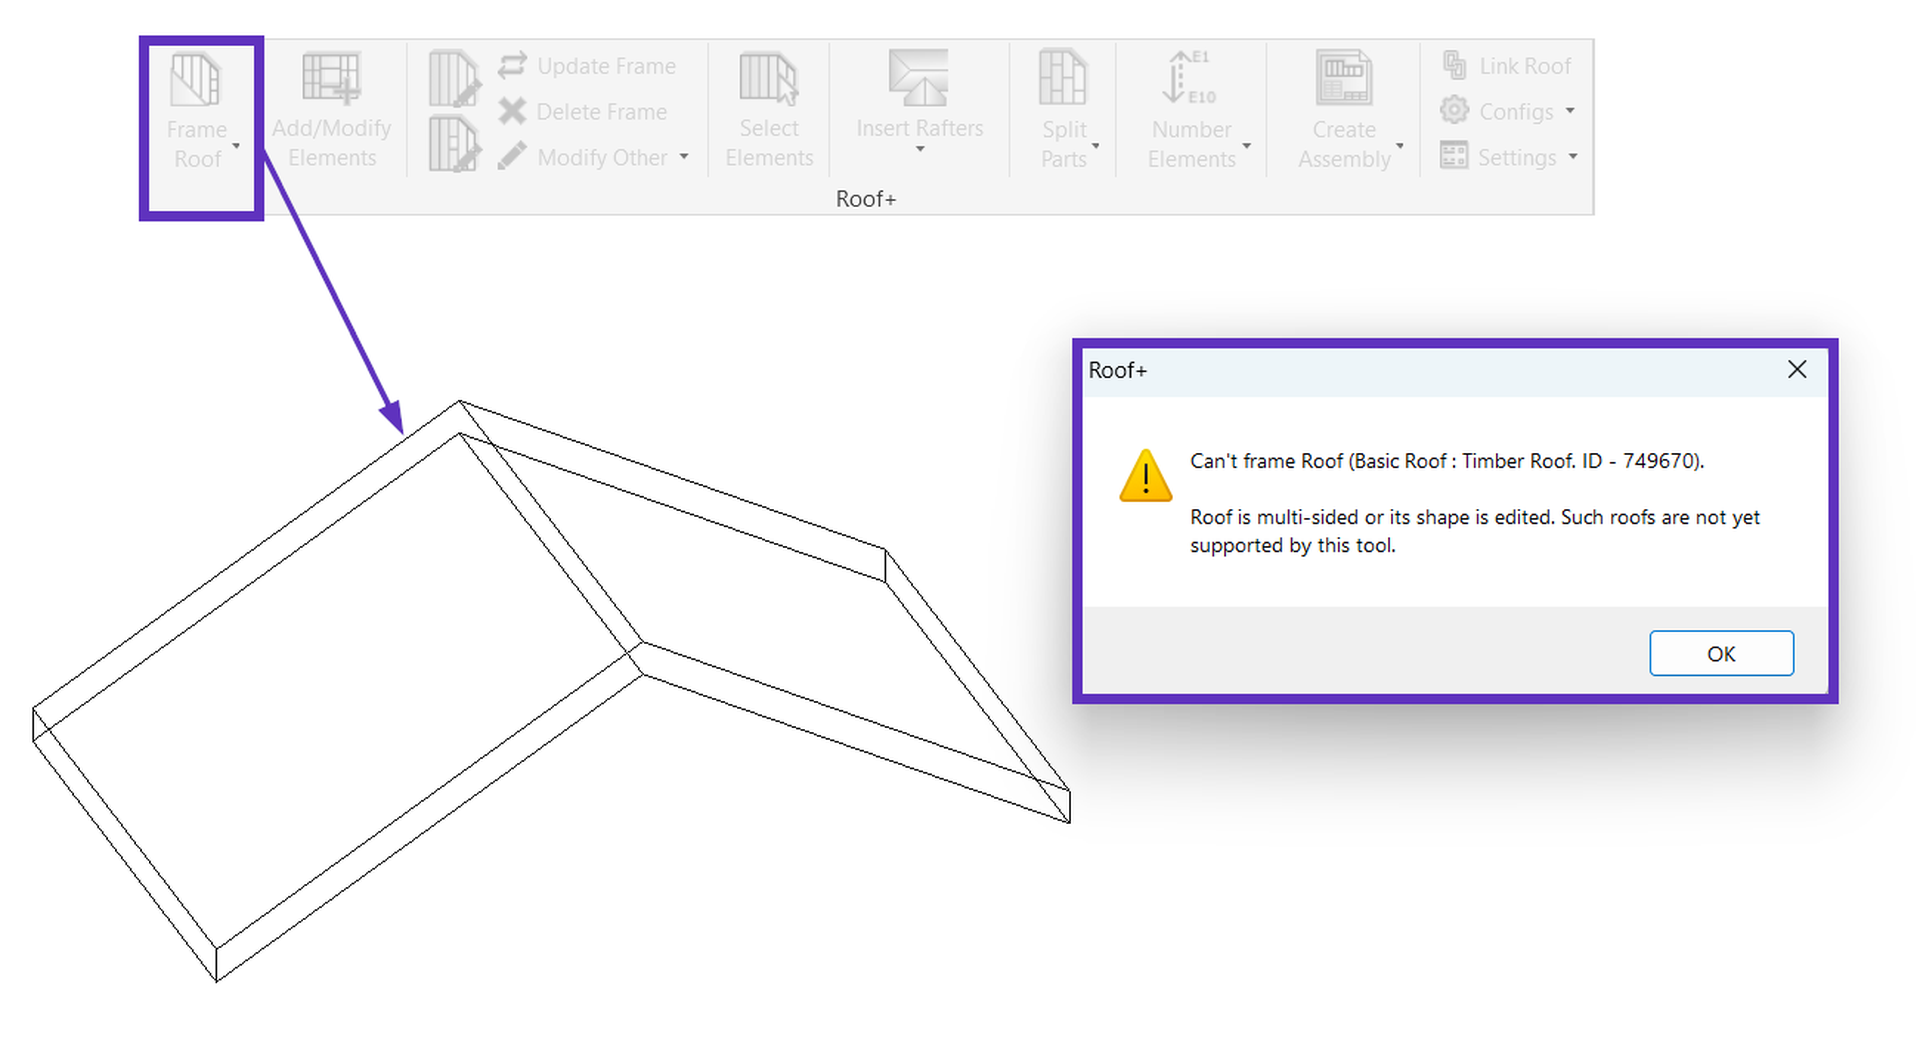Screen dimensions: 1920x1057
Task: Click the Delete Frame X icon
Action: 512,111
